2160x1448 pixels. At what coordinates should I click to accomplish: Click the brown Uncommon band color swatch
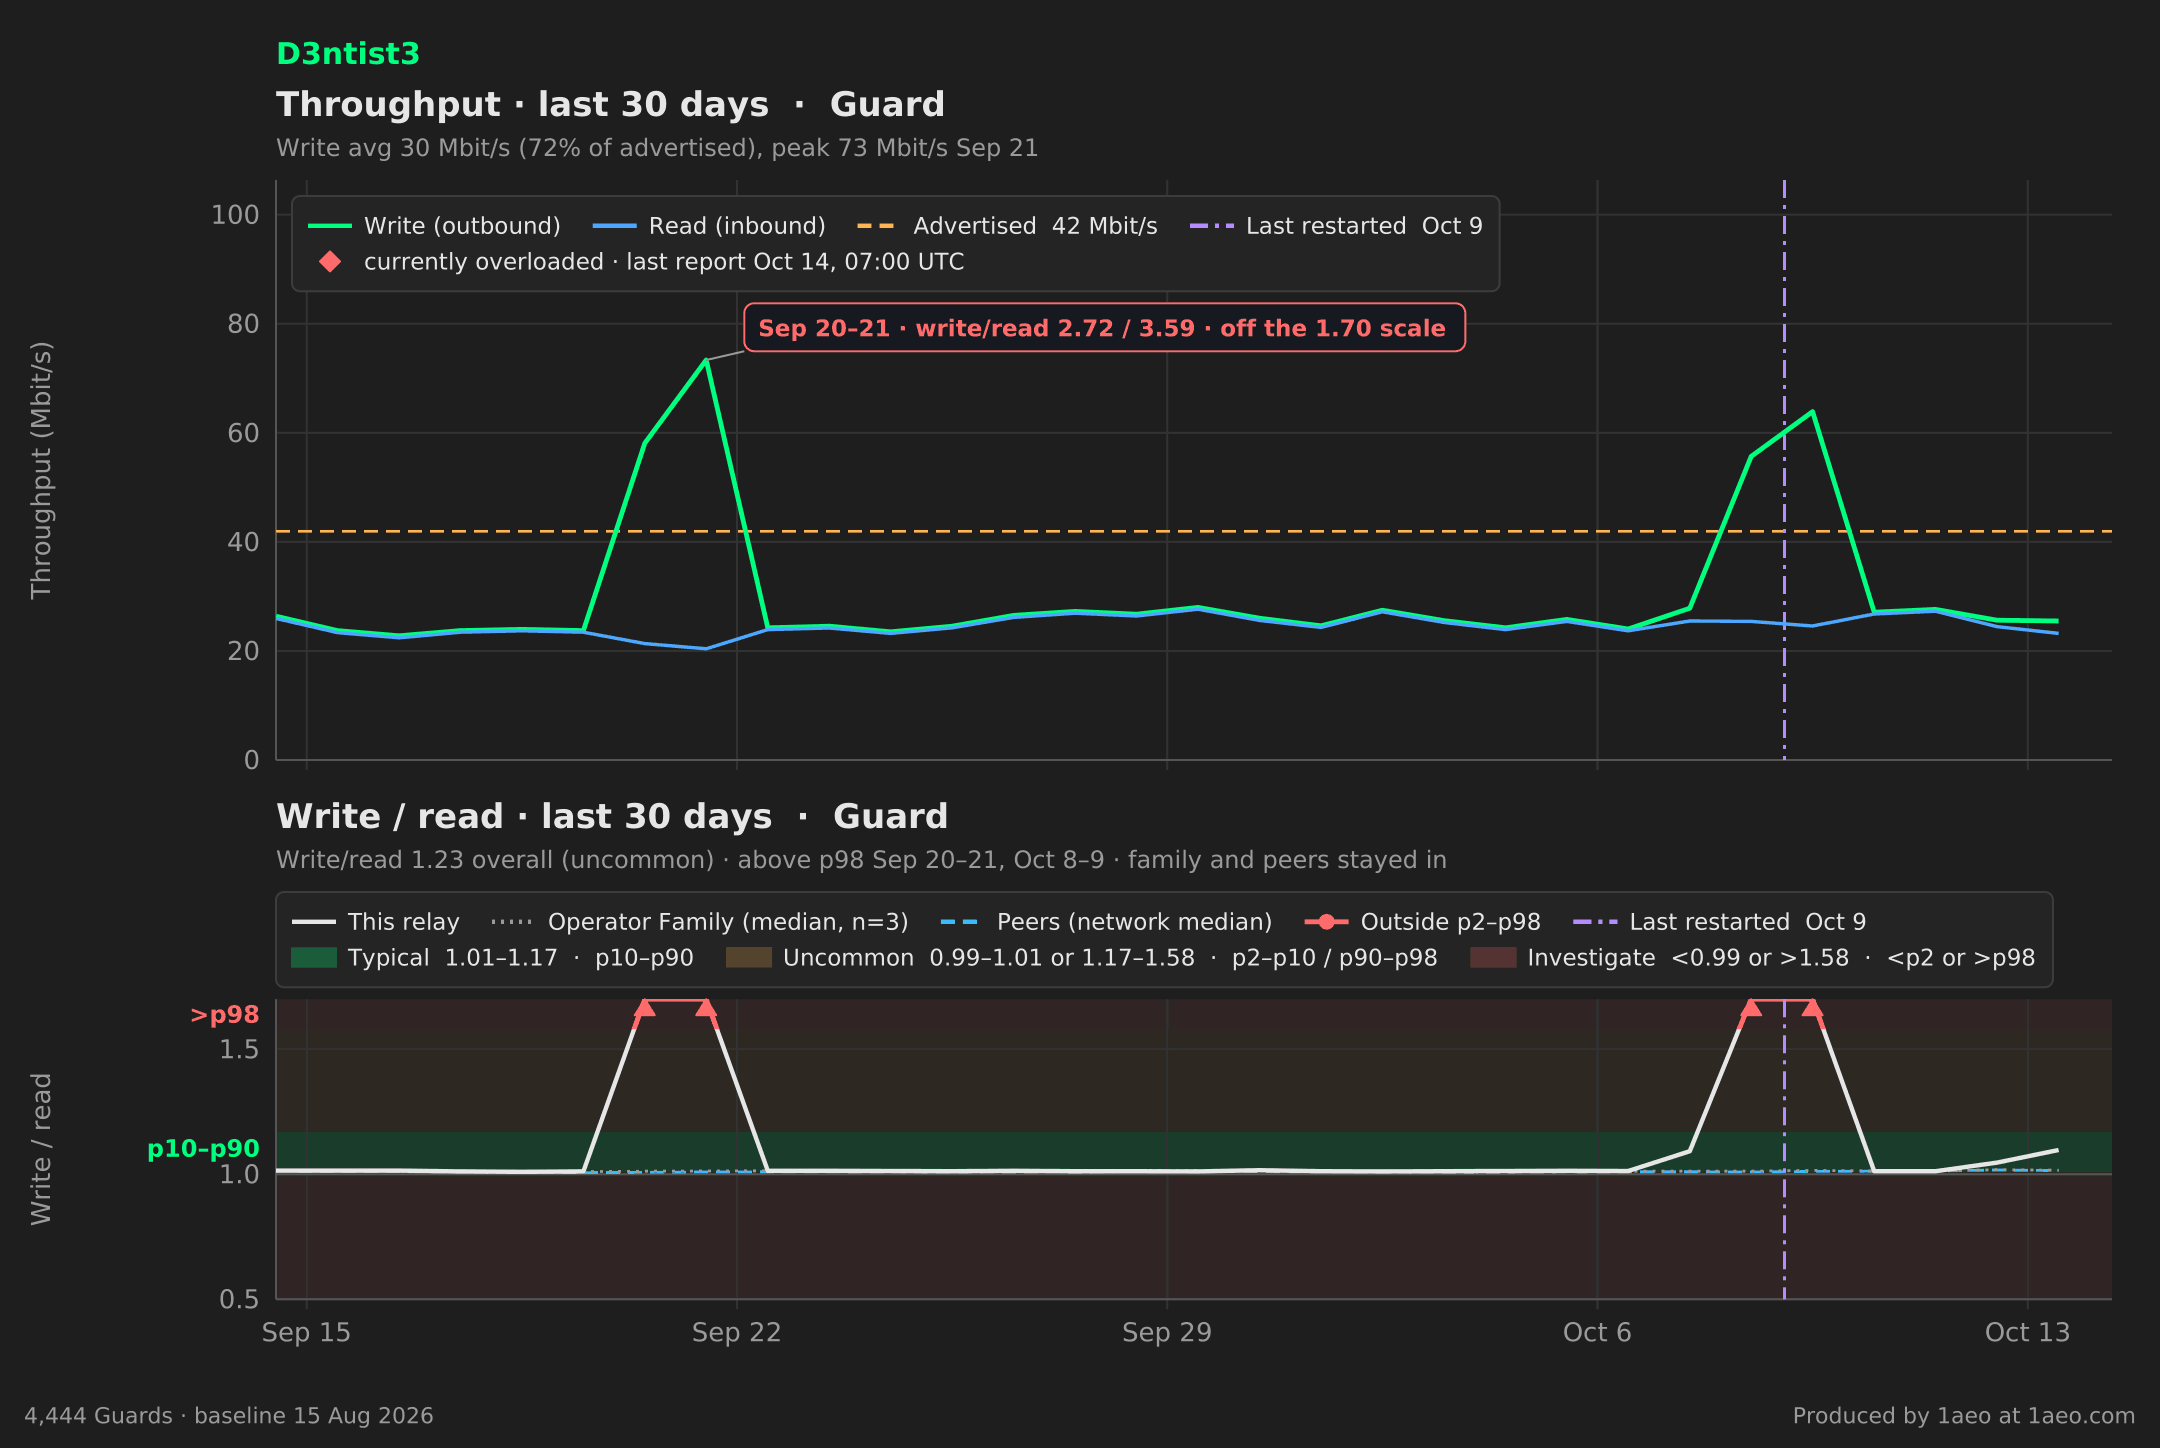coord(749,958)
